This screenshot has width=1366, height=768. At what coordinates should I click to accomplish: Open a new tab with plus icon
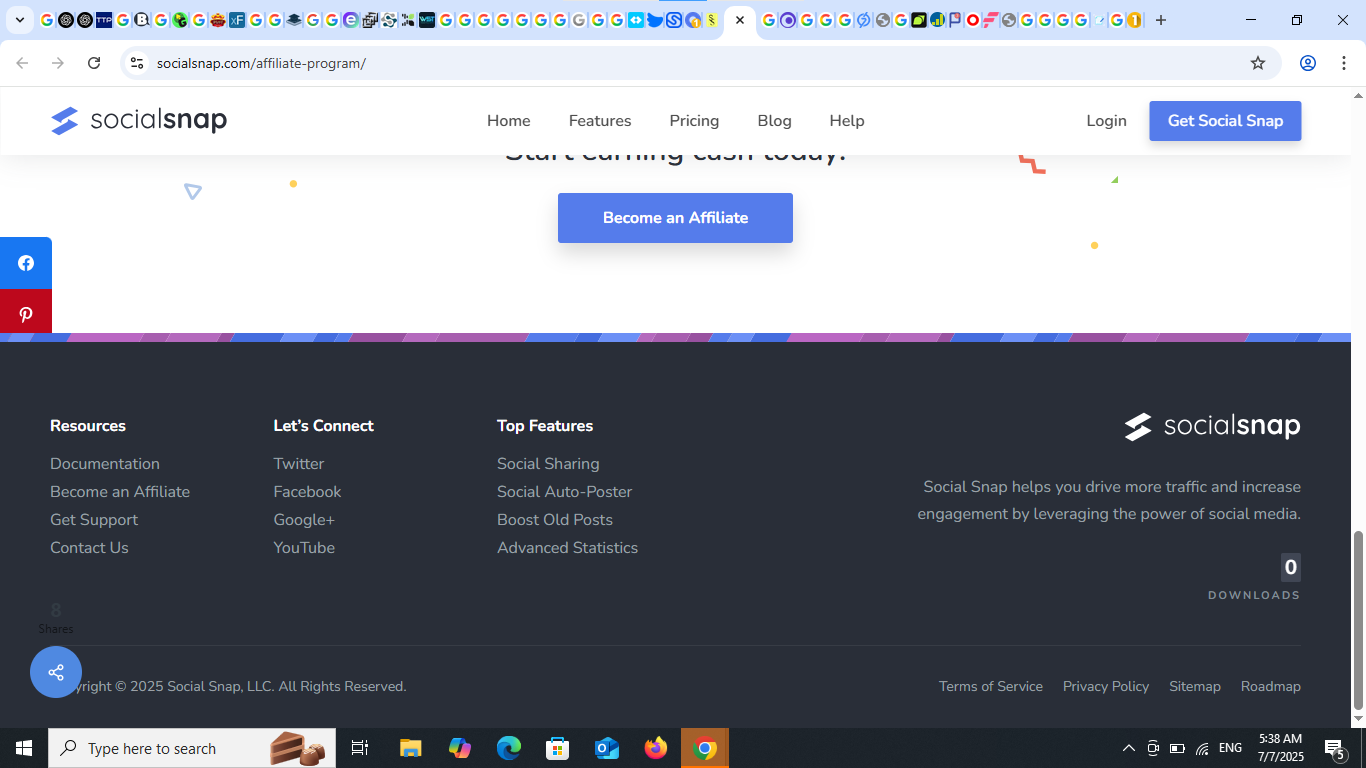[x=1160, y=20]
